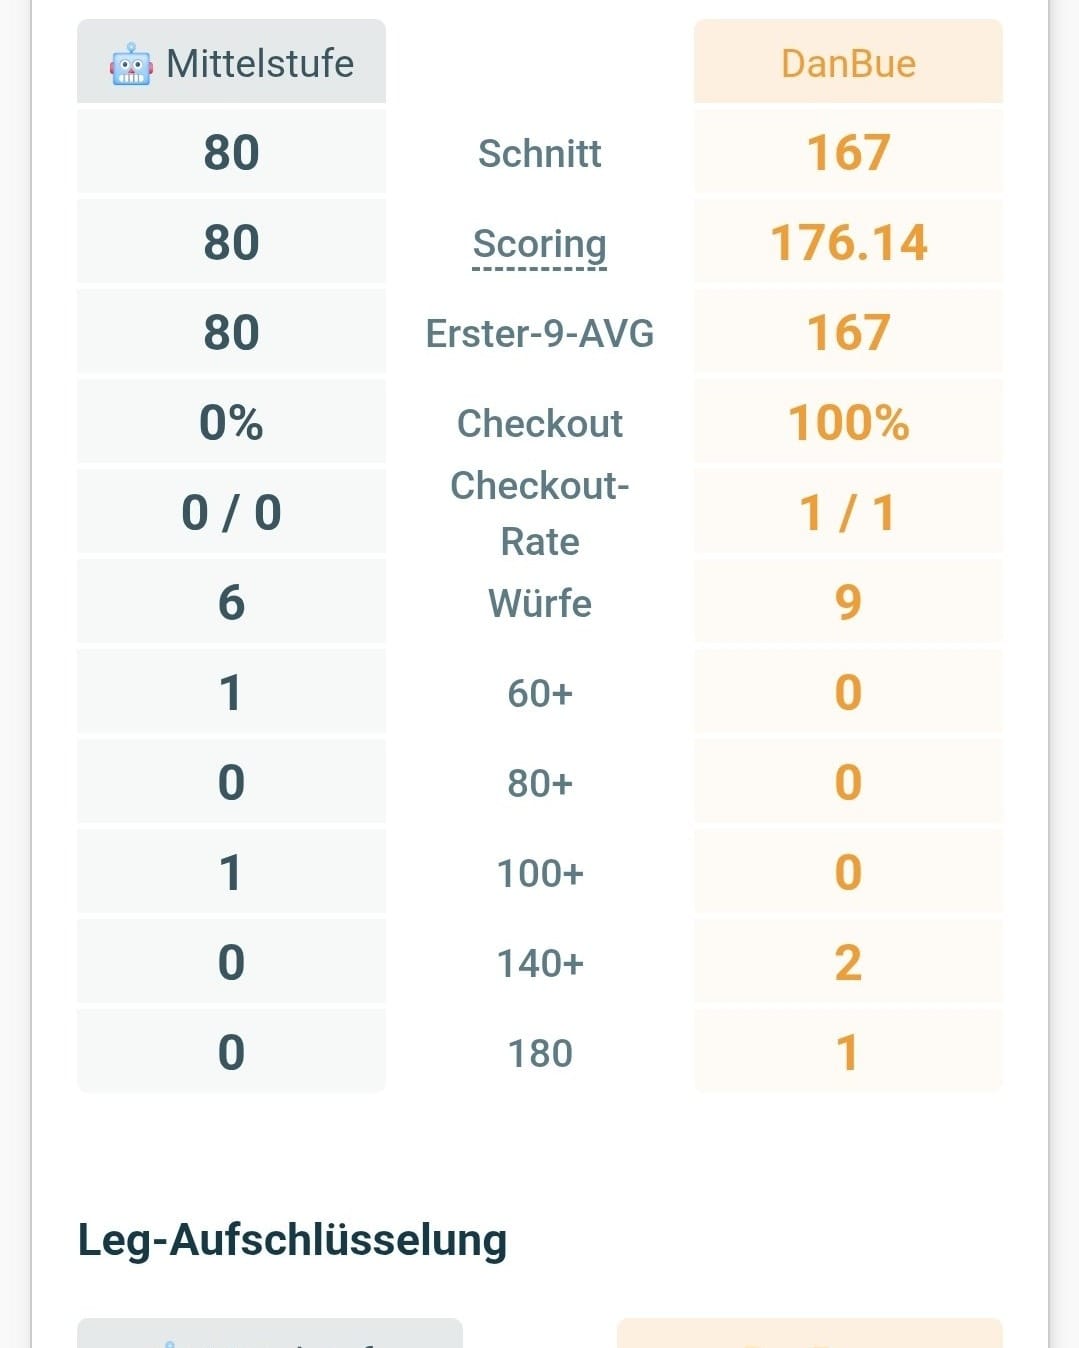
Task: Click the robot icon beside Mittelstufe
Action: coord(131,64)
